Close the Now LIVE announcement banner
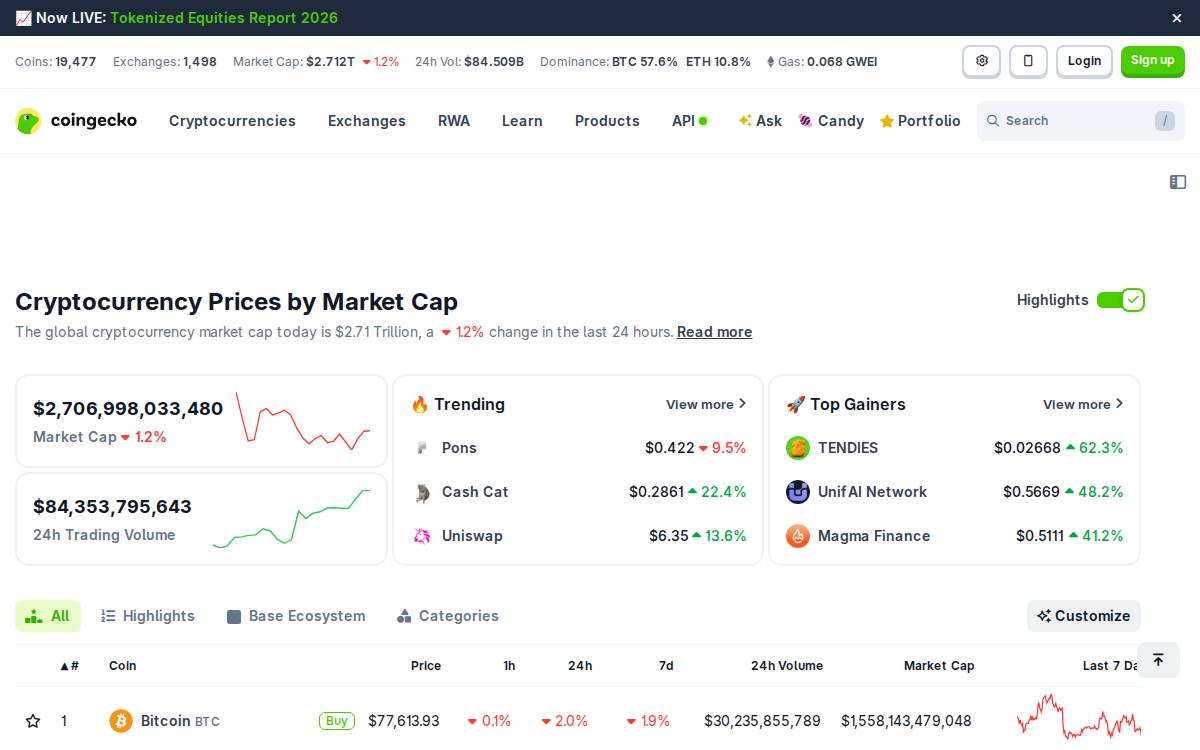This screenshot has width=1200, height=750. pyautogui.click(x=1177, y=18)
